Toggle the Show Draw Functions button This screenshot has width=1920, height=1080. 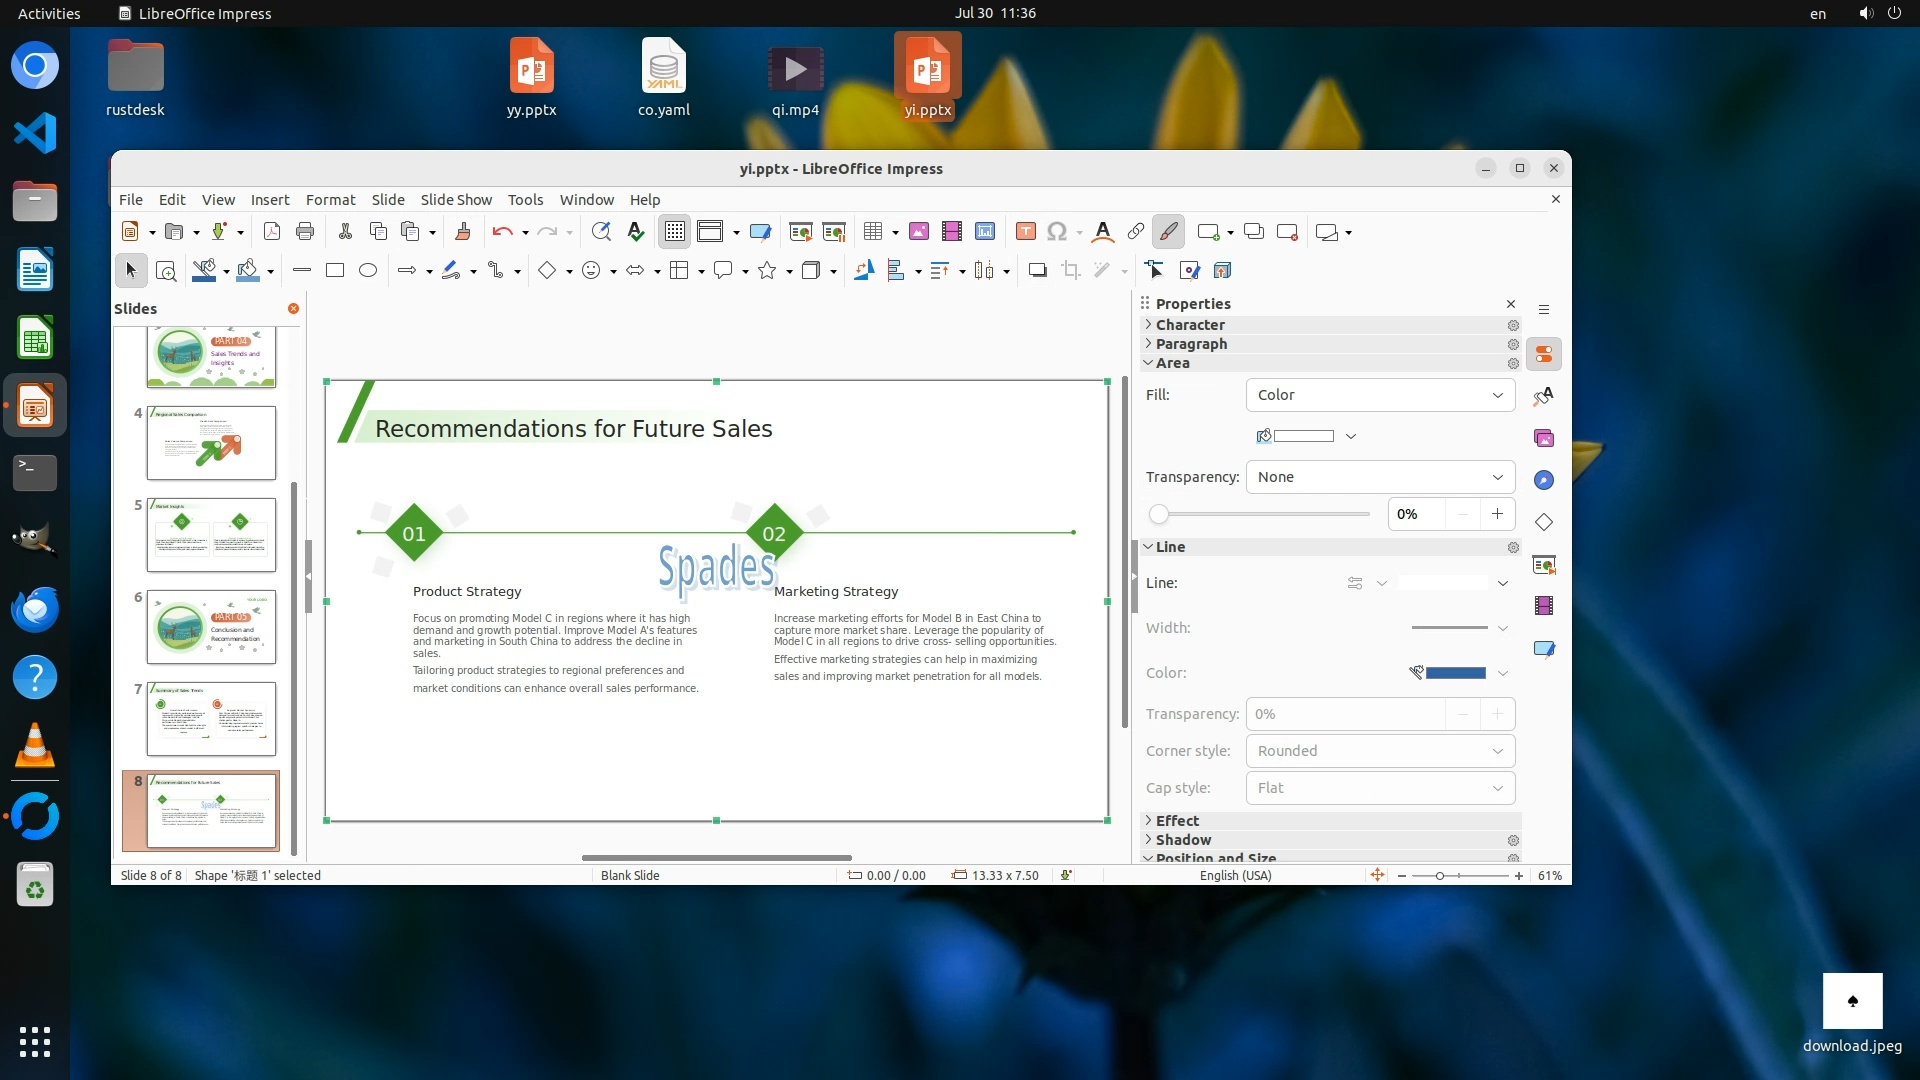1168,232
